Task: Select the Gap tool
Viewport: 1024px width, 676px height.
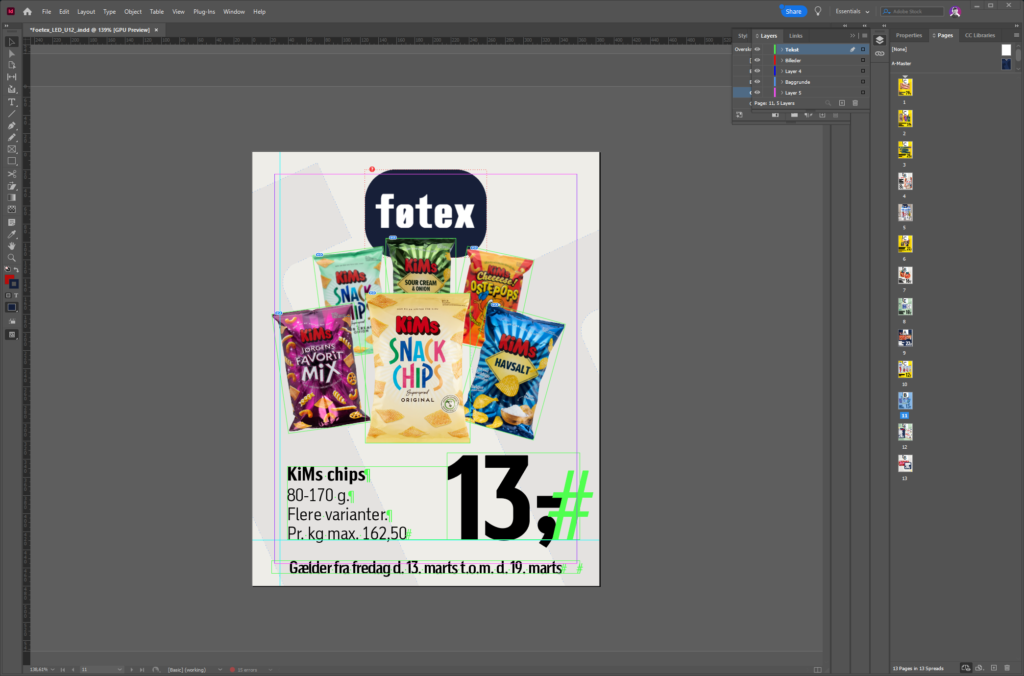Action: (12, 77)
